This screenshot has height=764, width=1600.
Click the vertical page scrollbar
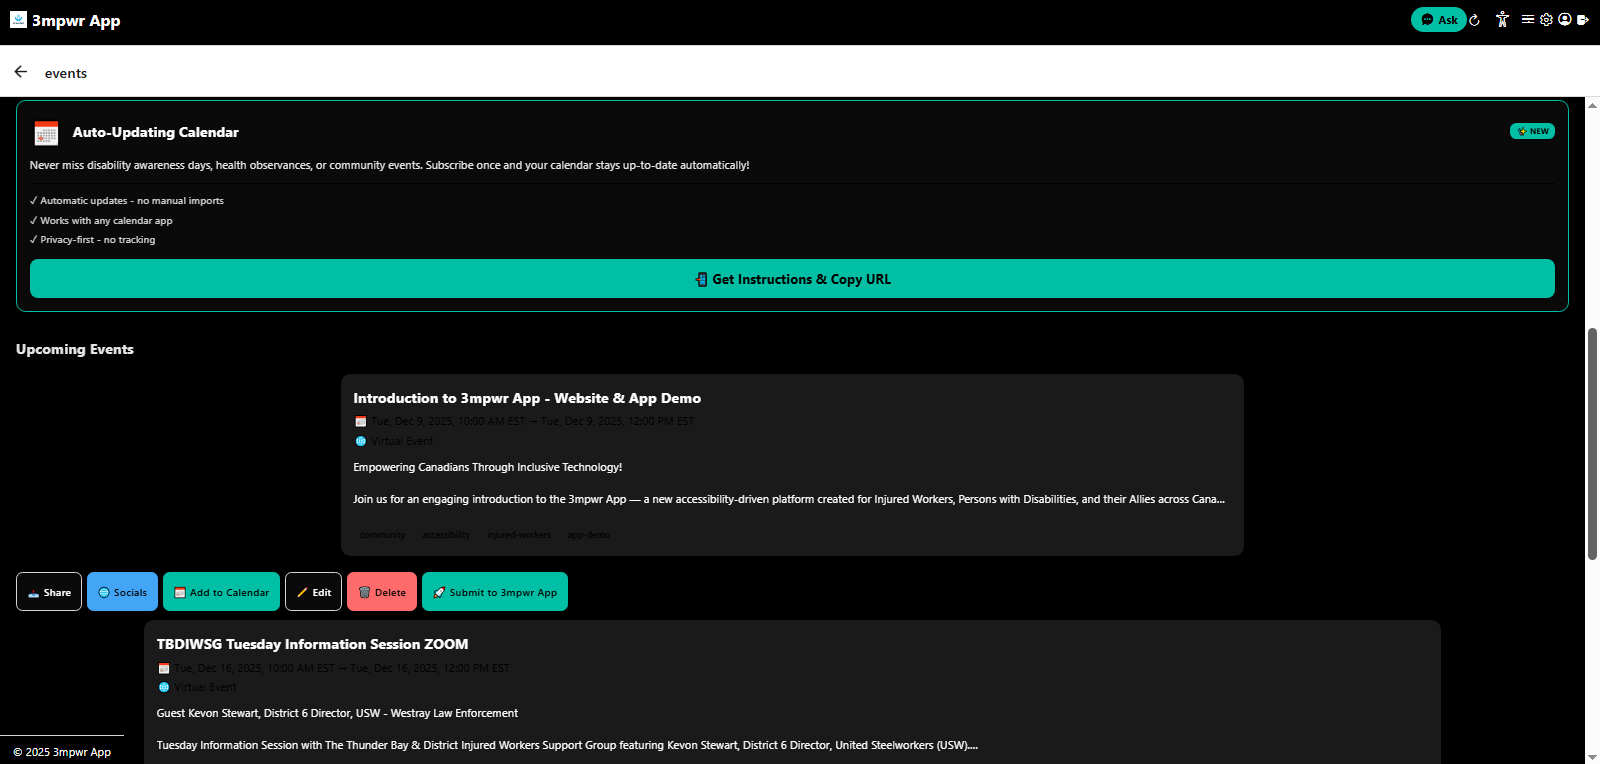[x=1592, y=443]
